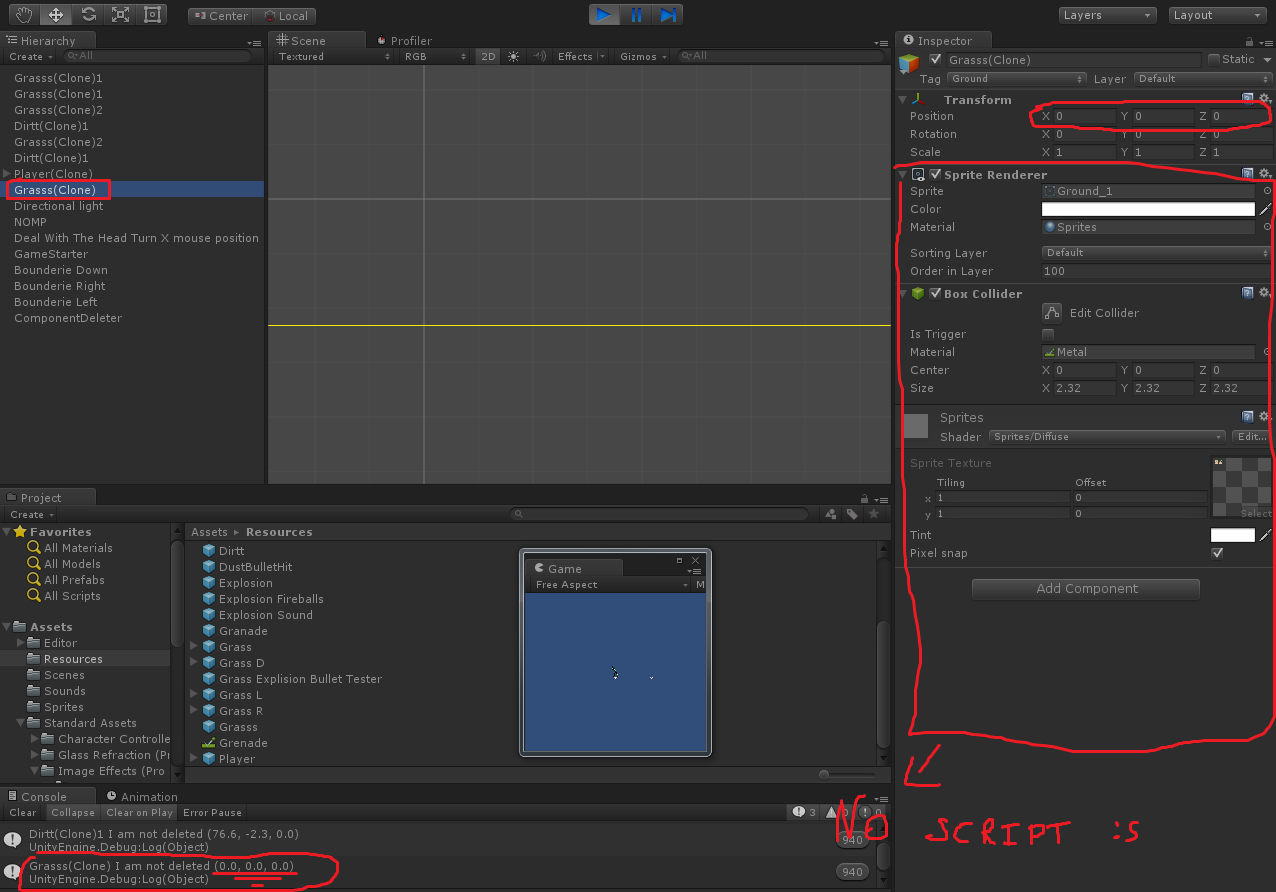
Task: Open the Box Collider help reference
Action: pos(1247,293)
